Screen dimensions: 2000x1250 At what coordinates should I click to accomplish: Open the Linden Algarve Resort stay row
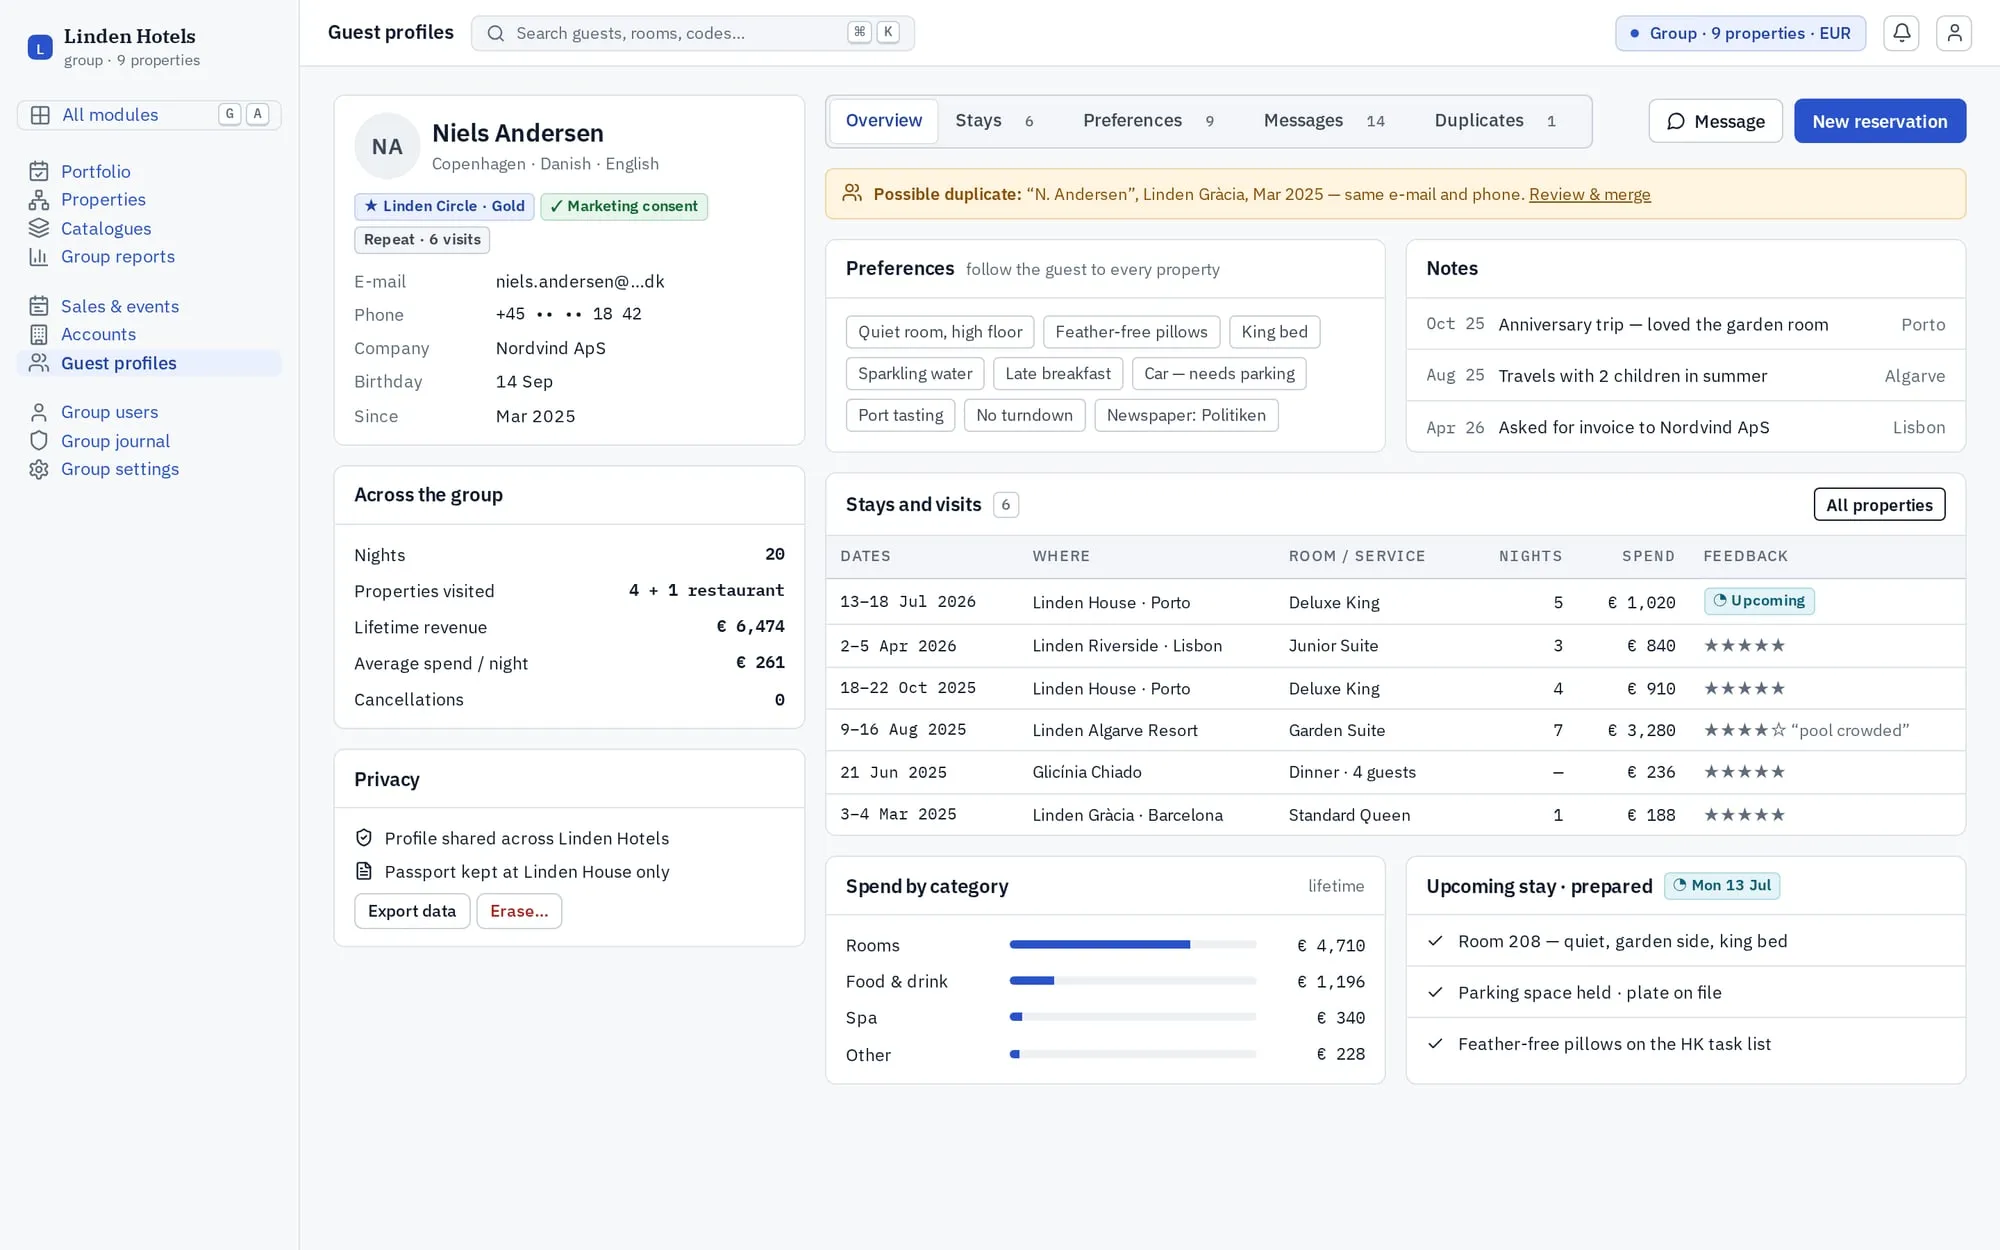[1395, 730]
